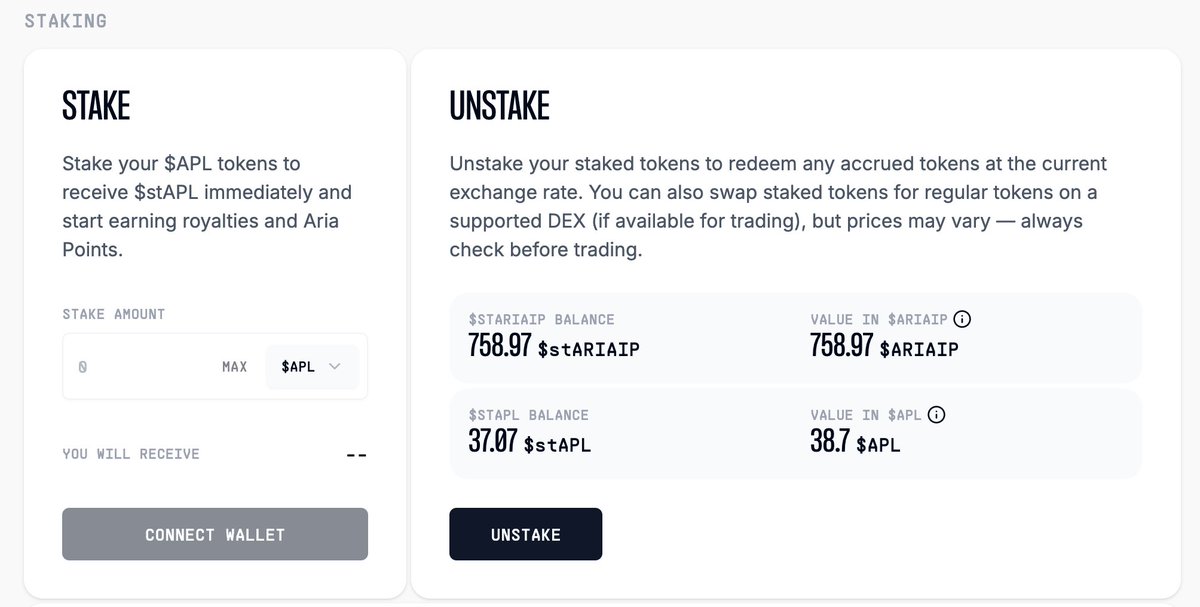Click the STAKING section heading
The image size is (1200, 607).
point(65,20)
